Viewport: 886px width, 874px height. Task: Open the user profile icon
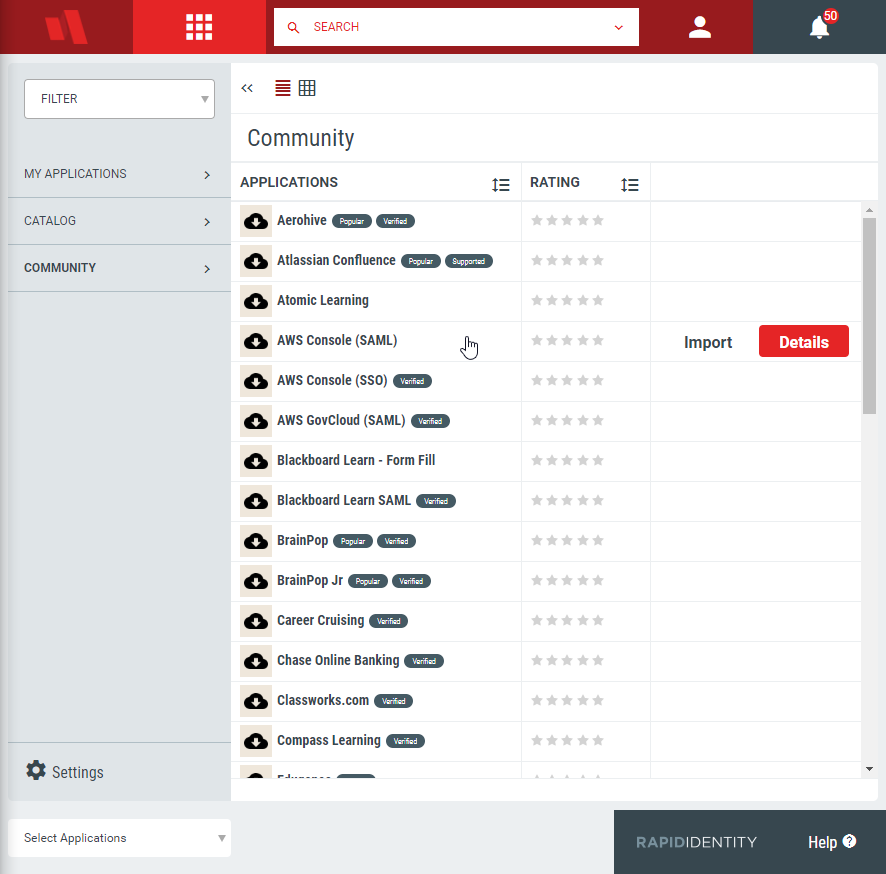700,27
